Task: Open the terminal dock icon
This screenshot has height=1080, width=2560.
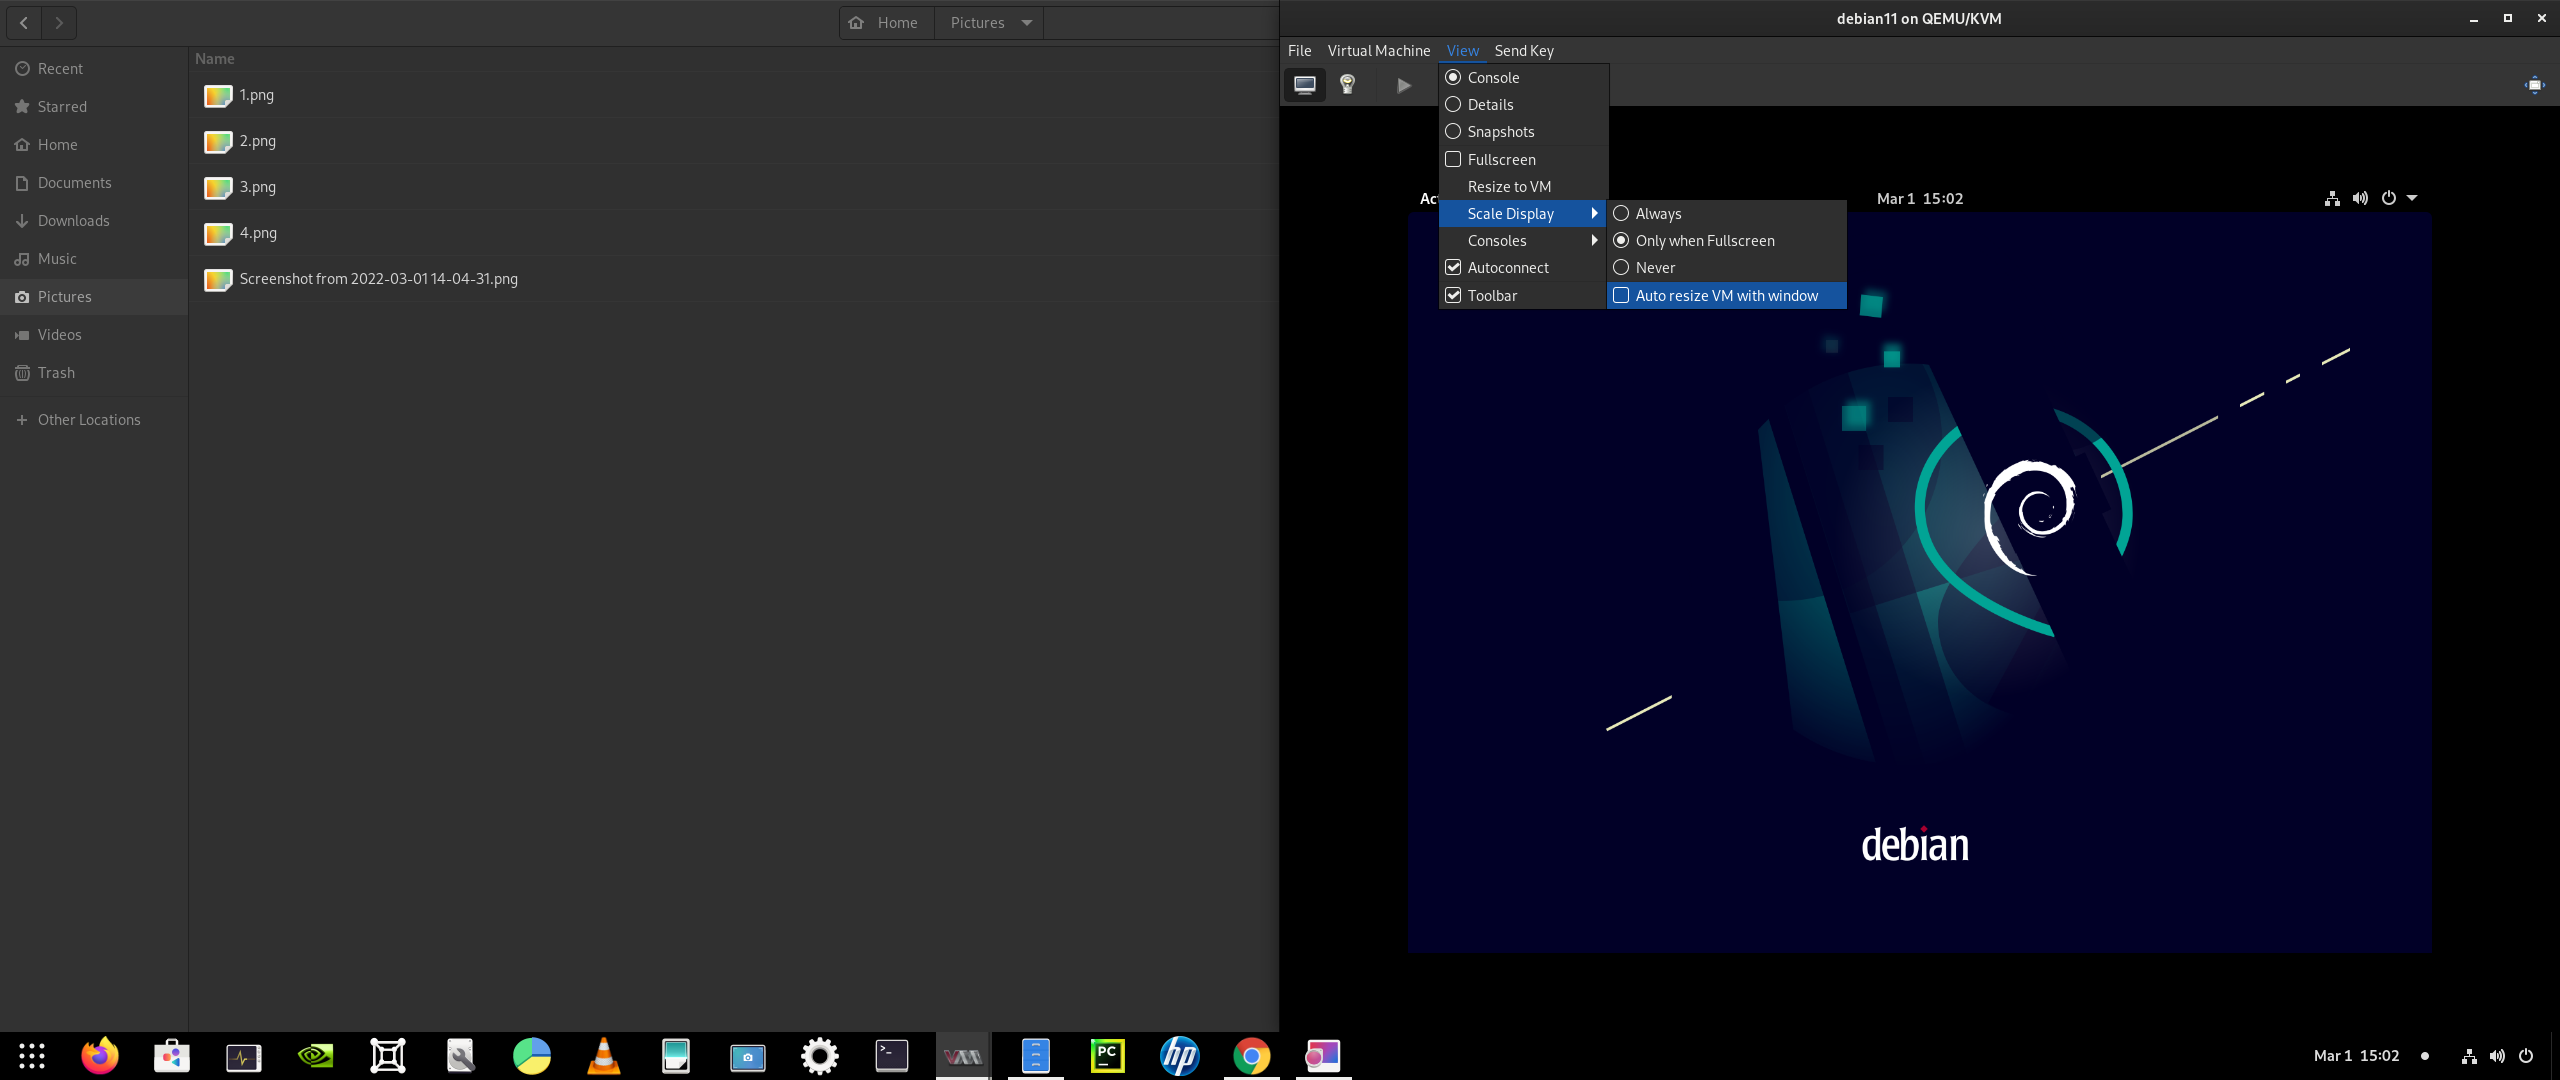Action: [891, 1056]
